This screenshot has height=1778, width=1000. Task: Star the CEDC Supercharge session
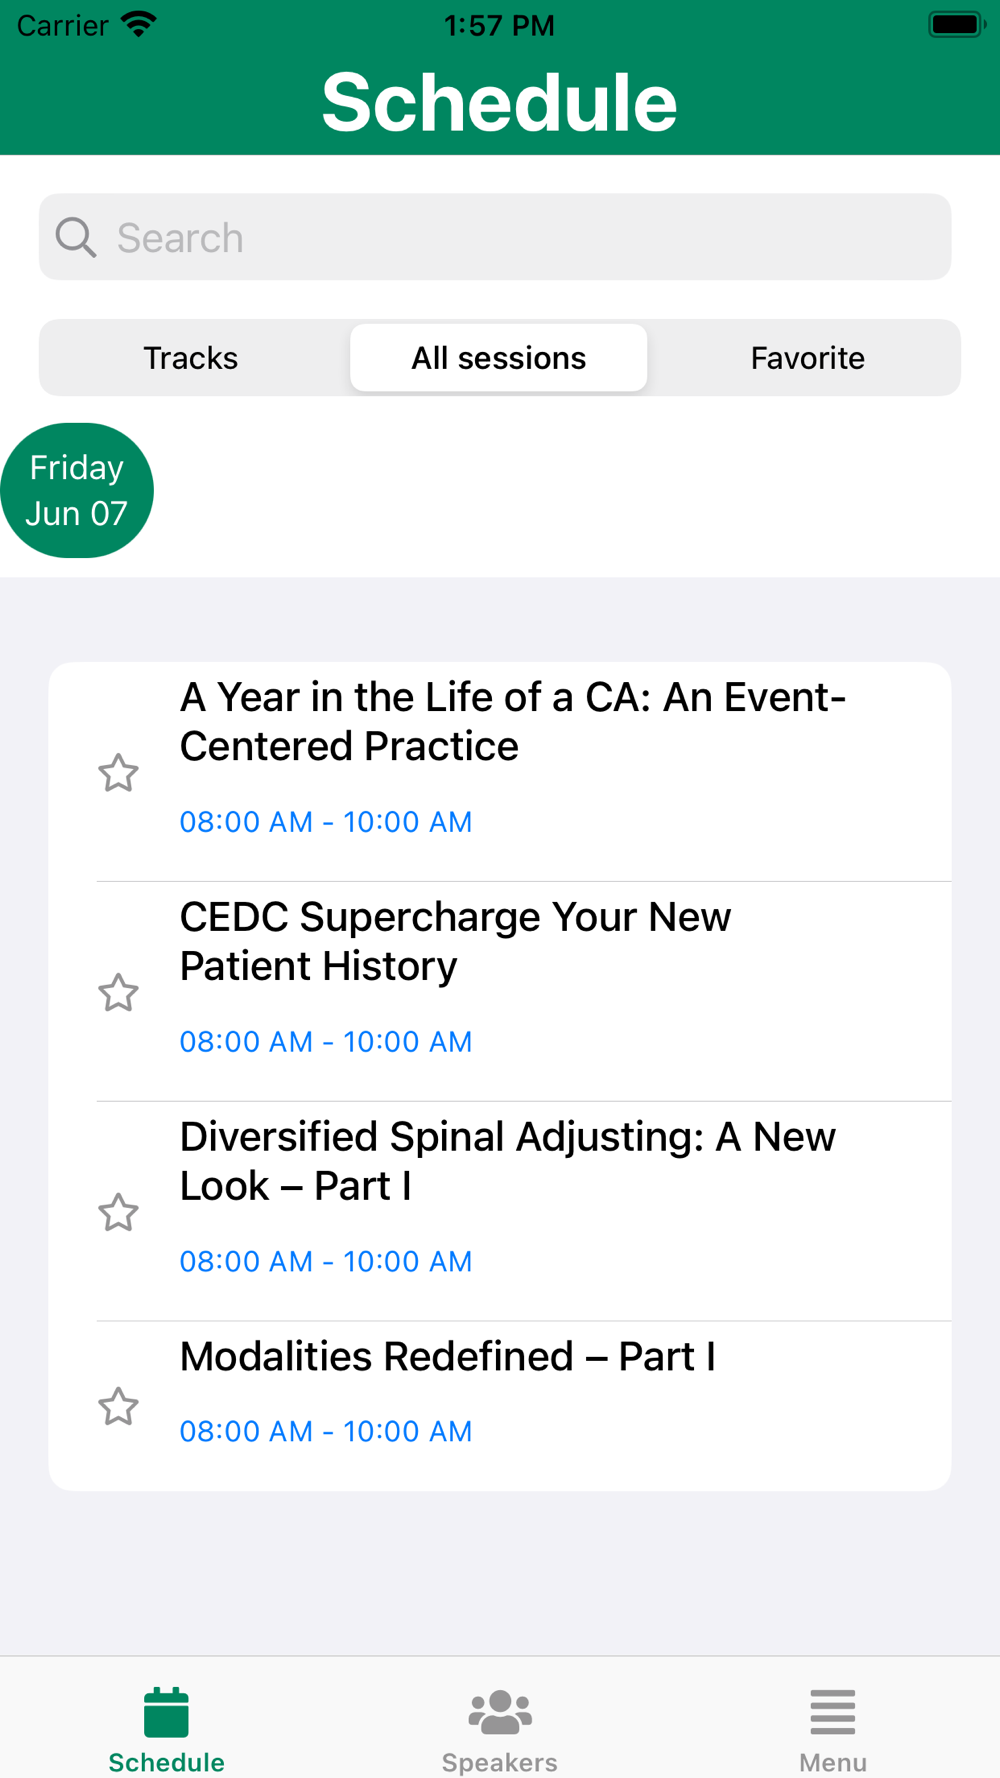118,993
